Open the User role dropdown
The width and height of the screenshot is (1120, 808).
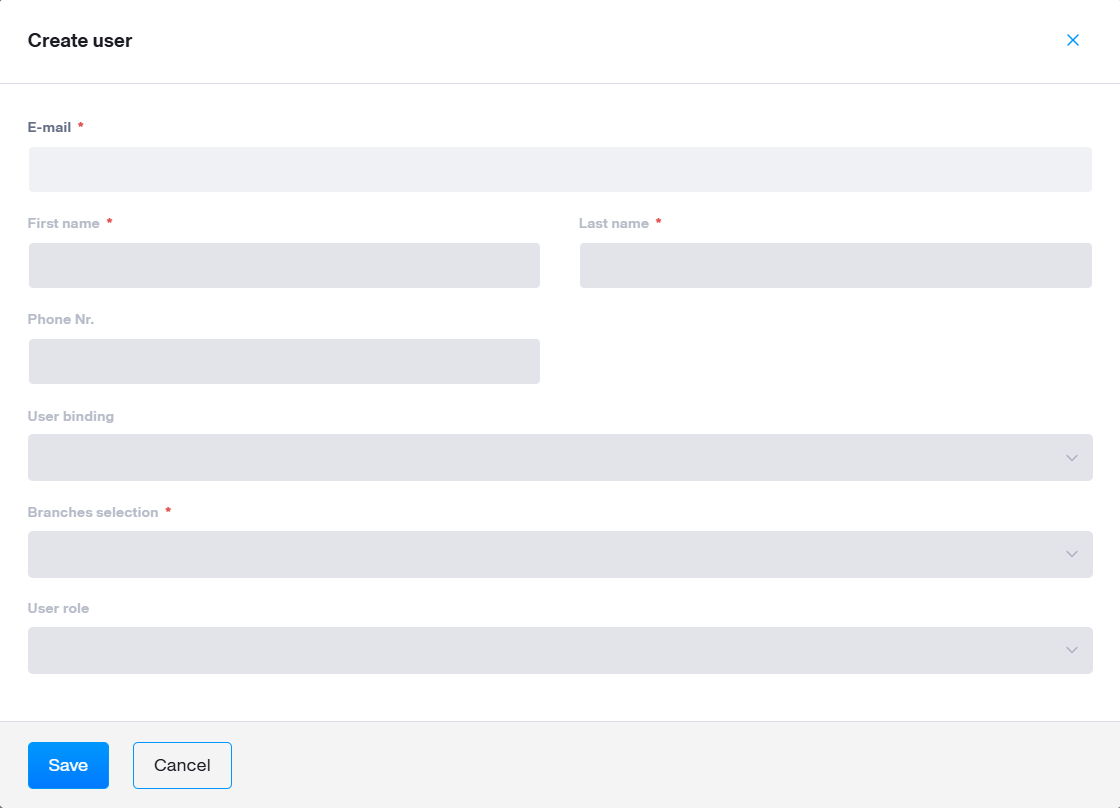click(560, 650)
